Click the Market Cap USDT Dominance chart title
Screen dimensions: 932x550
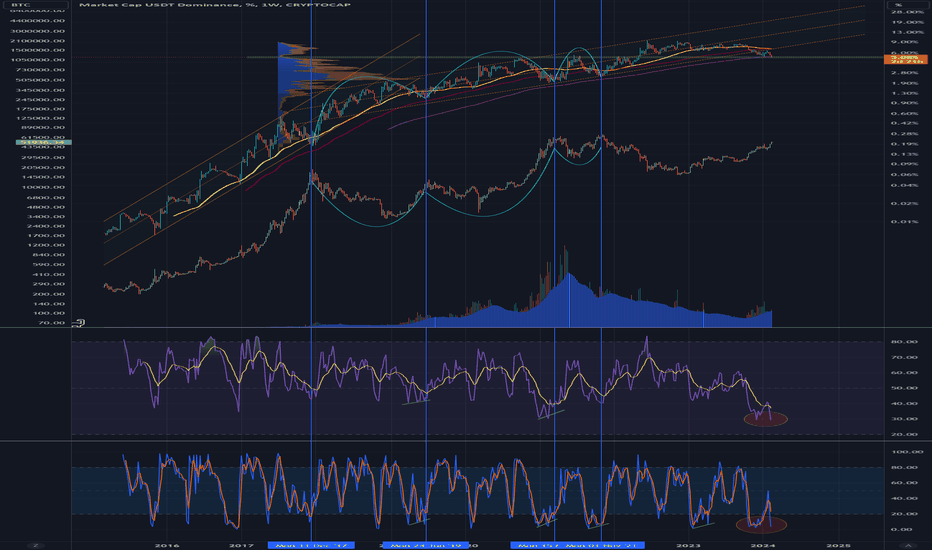point(215,5)
